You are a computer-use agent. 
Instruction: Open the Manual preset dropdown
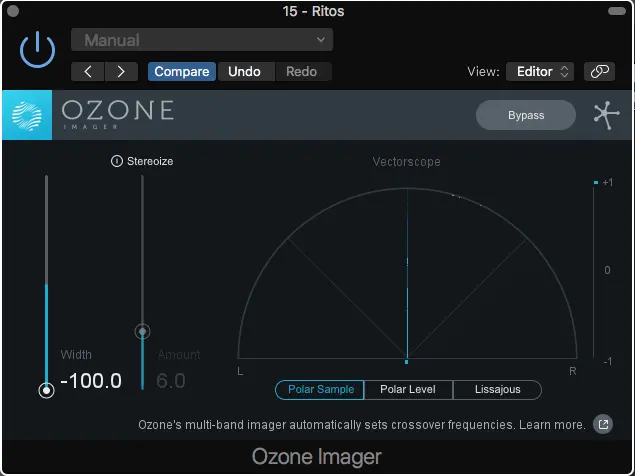pos(202,40)
